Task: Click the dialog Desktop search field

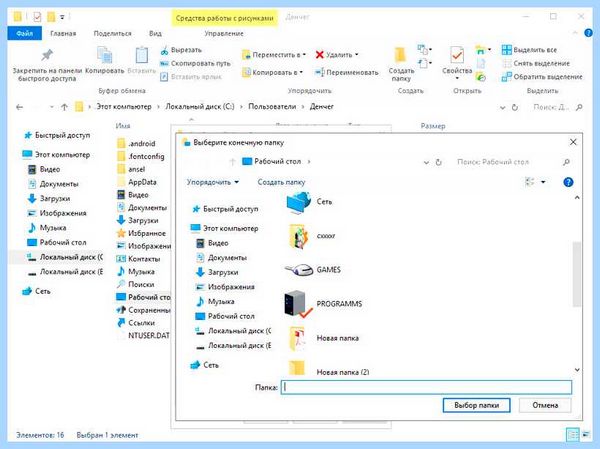Action: (x=513, y=162)
